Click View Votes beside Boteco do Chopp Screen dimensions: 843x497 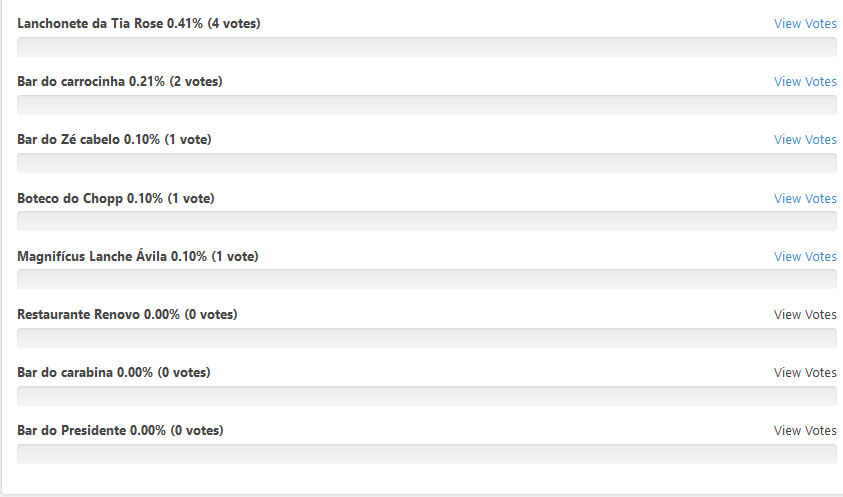point(805,198)
